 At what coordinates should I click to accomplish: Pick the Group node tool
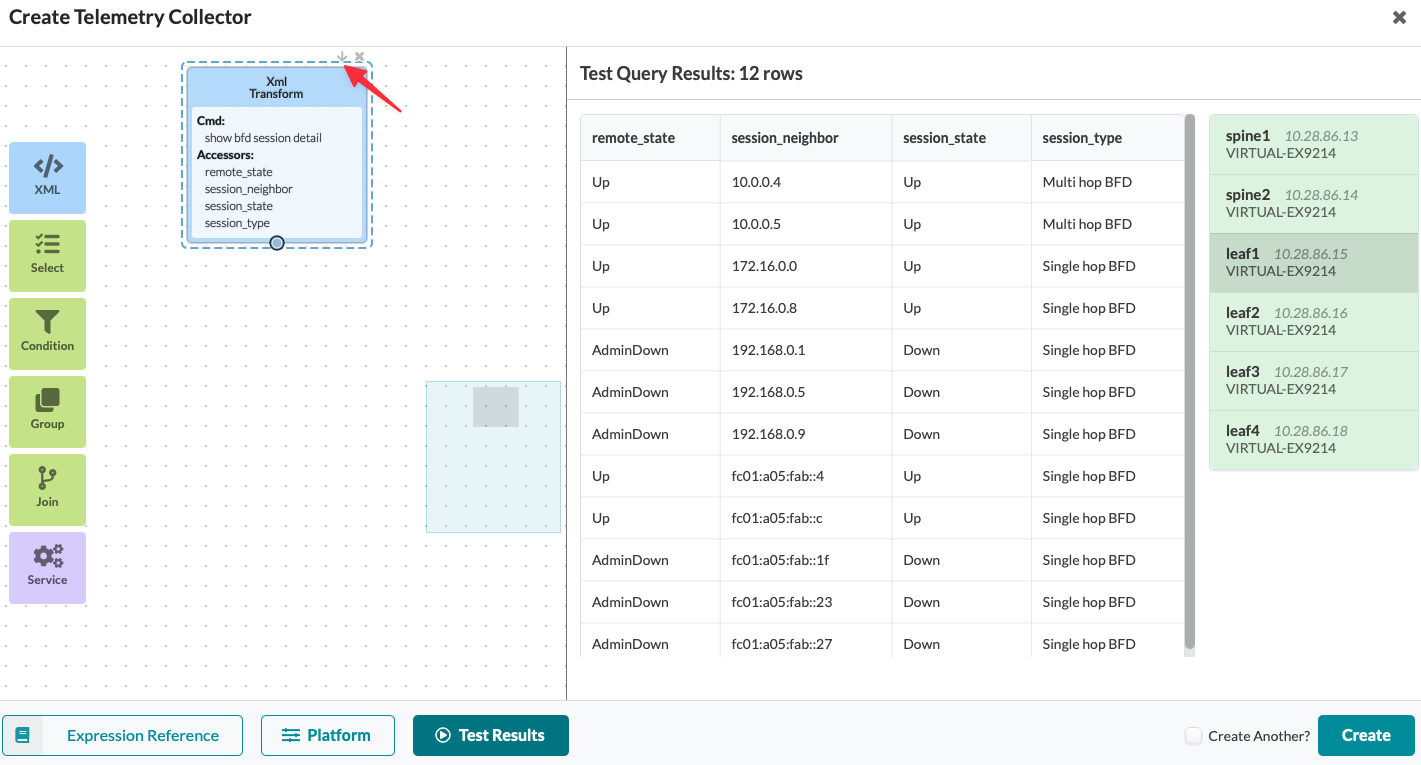47,411
